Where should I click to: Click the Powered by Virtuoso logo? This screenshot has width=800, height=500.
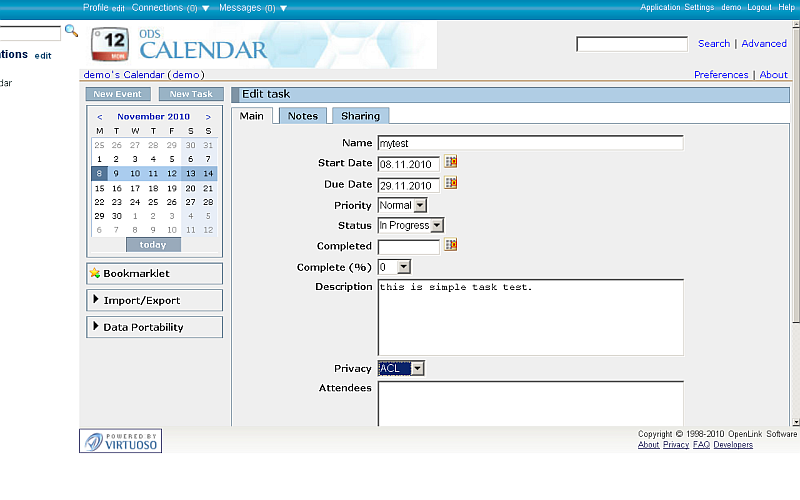[x=121, y=441]
